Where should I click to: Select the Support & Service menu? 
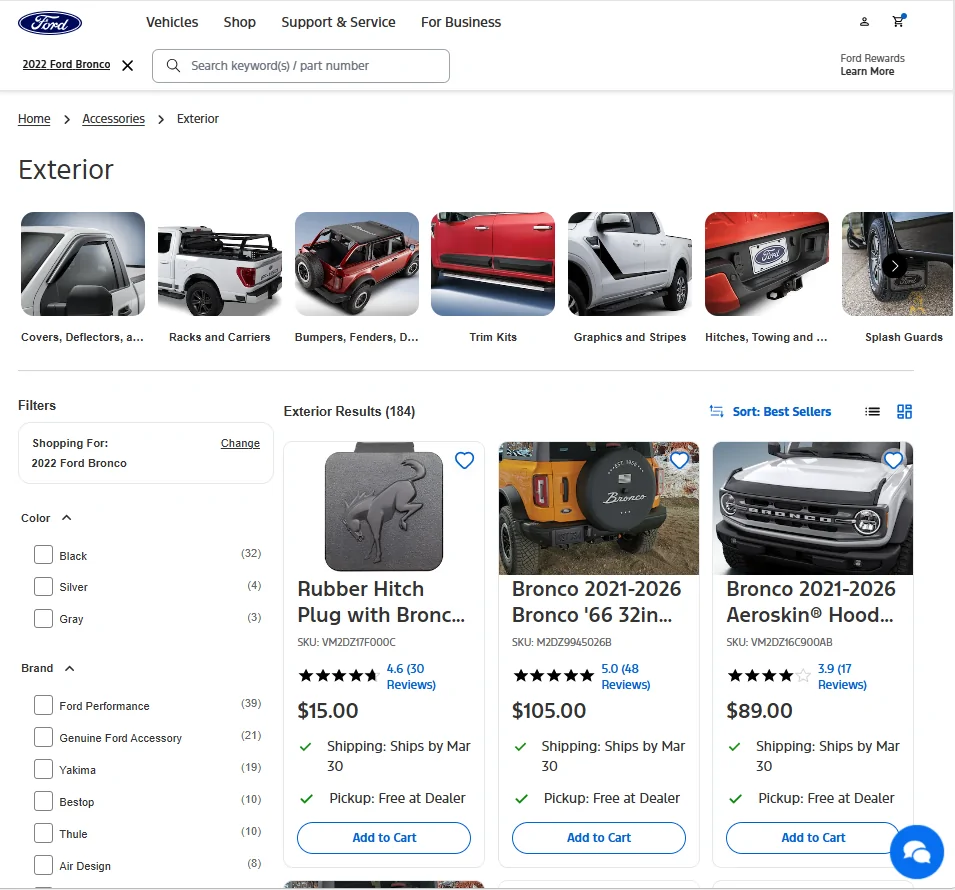tap(338, 21)
